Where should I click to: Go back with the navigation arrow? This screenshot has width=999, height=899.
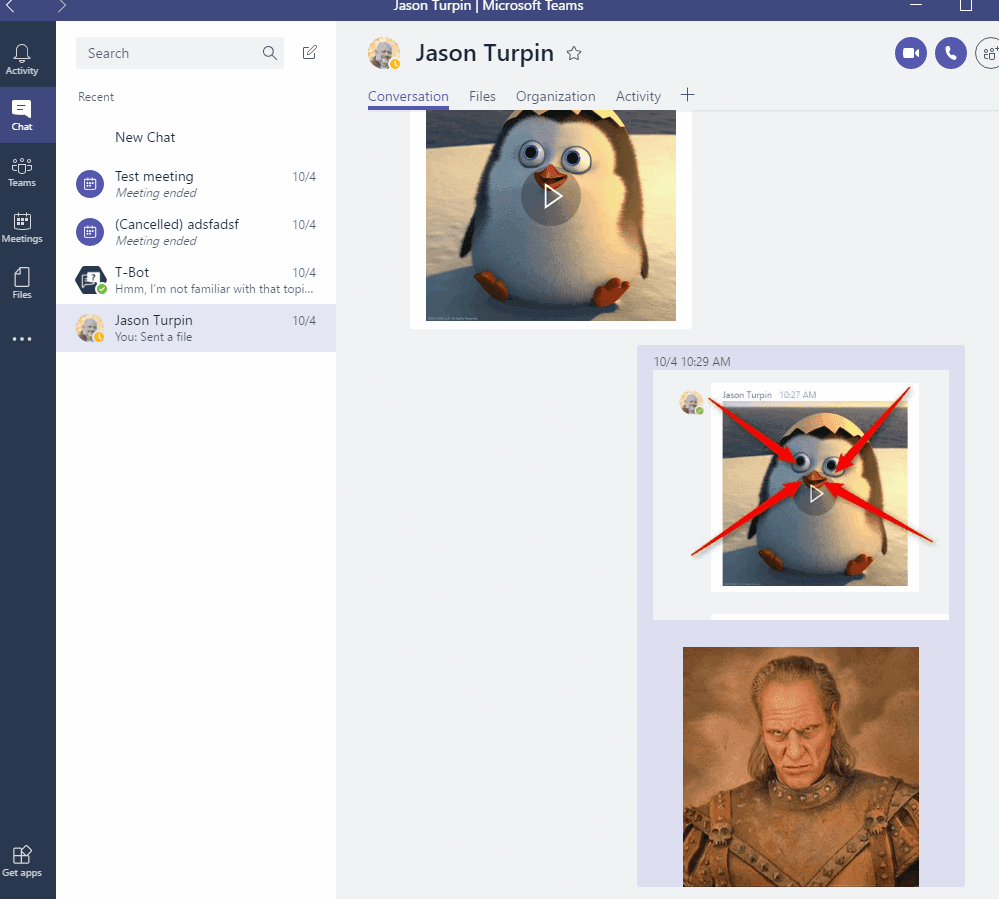(10, 6)
